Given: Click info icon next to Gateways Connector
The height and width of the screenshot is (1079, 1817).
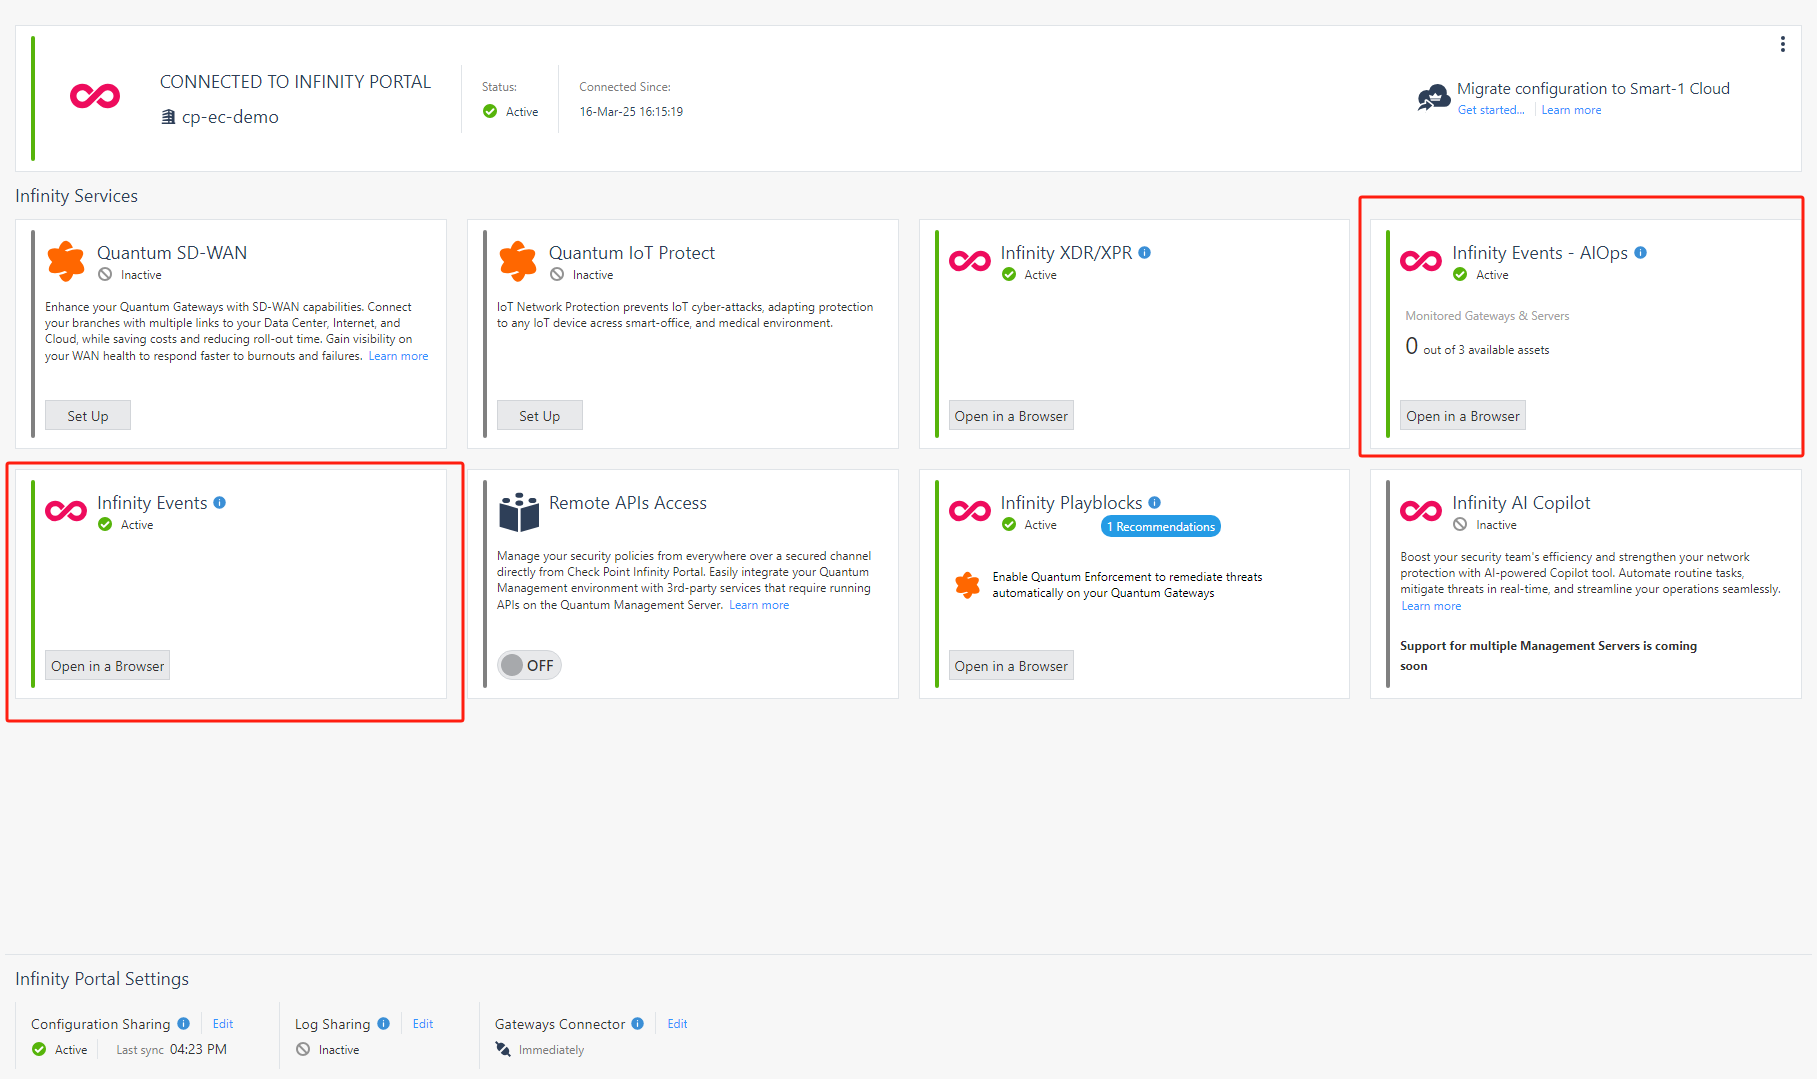Looking at the screenshot, I should (638, 1024).
